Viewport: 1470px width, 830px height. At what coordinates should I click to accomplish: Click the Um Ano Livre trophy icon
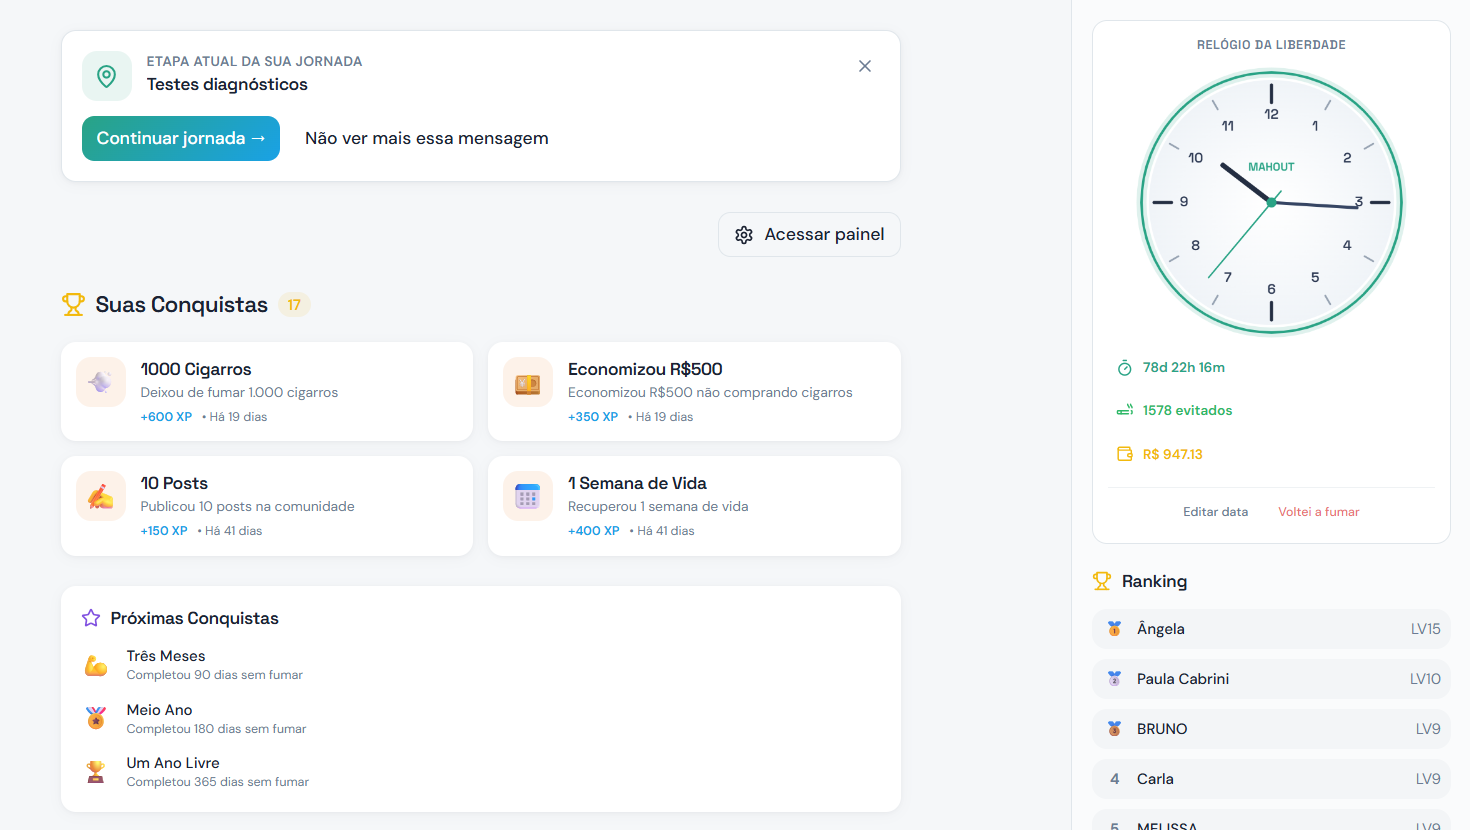[96, 772]
